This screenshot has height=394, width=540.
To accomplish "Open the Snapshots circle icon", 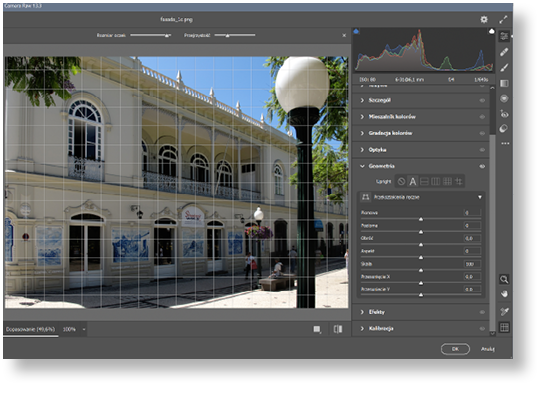I will tap(504, 128).
